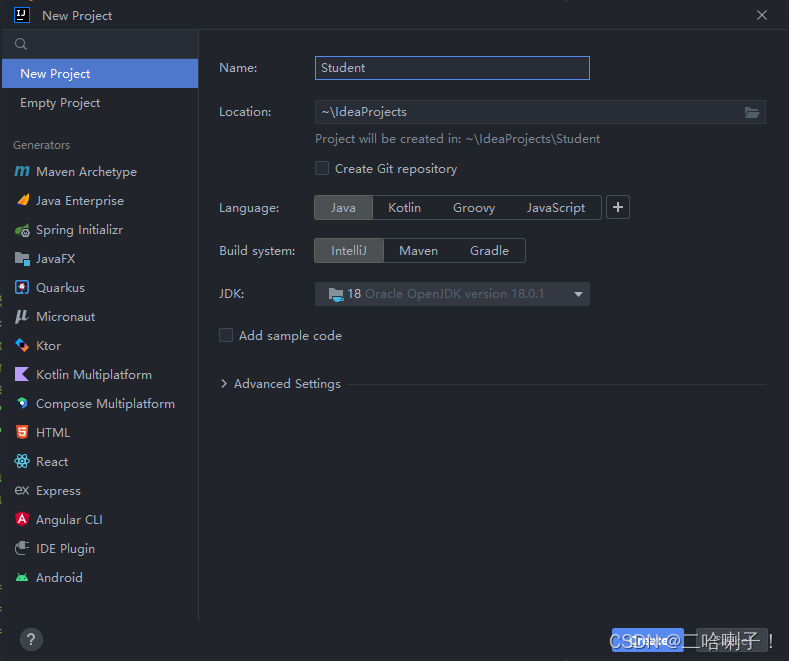Choose Spring Initializr generator
Viewport: 789px width, 661px height.
pyautogui.click(x=100, y=230)
